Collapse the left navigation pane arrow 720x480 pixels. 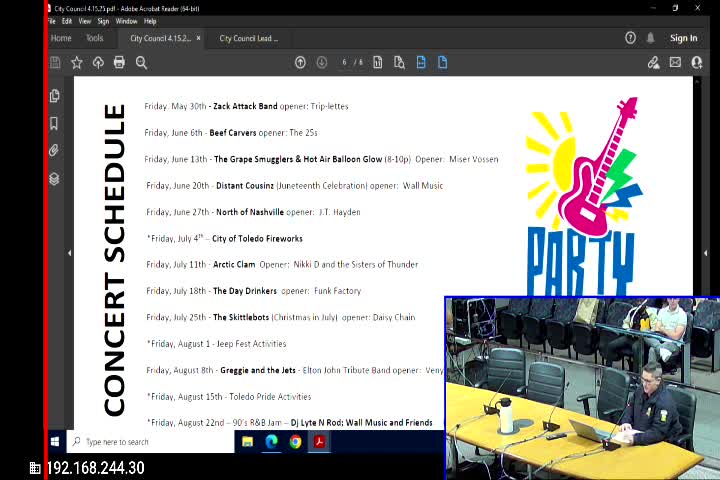coord(69,253)
